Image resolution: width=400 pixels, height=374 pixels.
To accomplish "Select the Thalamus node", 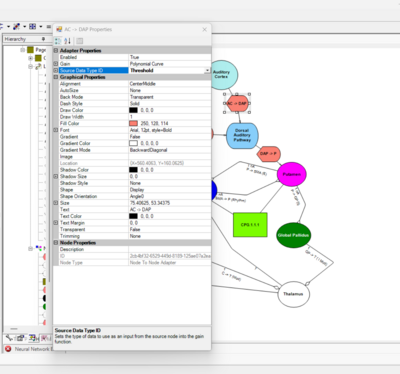I will point(294,294).
